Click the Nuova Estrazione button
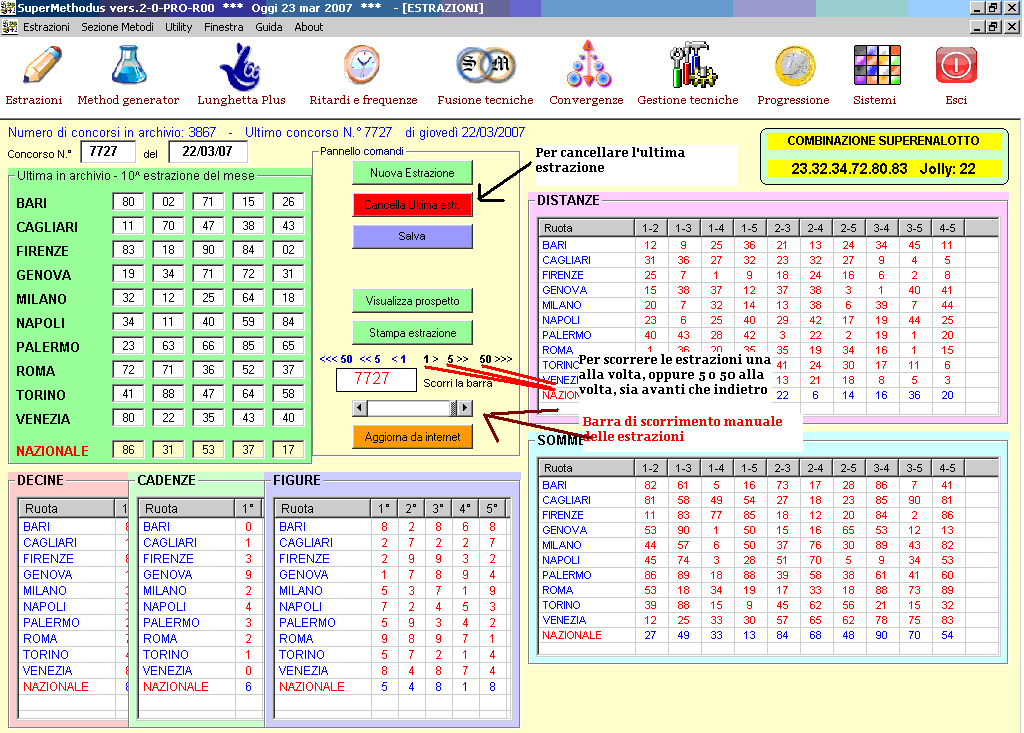 (412, 173)
